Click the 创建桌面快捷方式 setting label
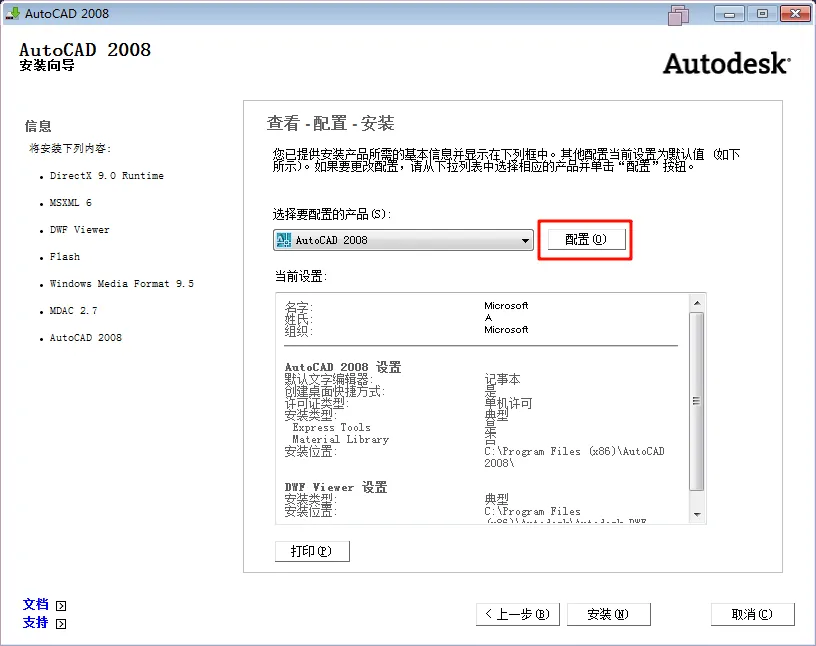This screenshot has width=816, height=646. click(335, 391)
